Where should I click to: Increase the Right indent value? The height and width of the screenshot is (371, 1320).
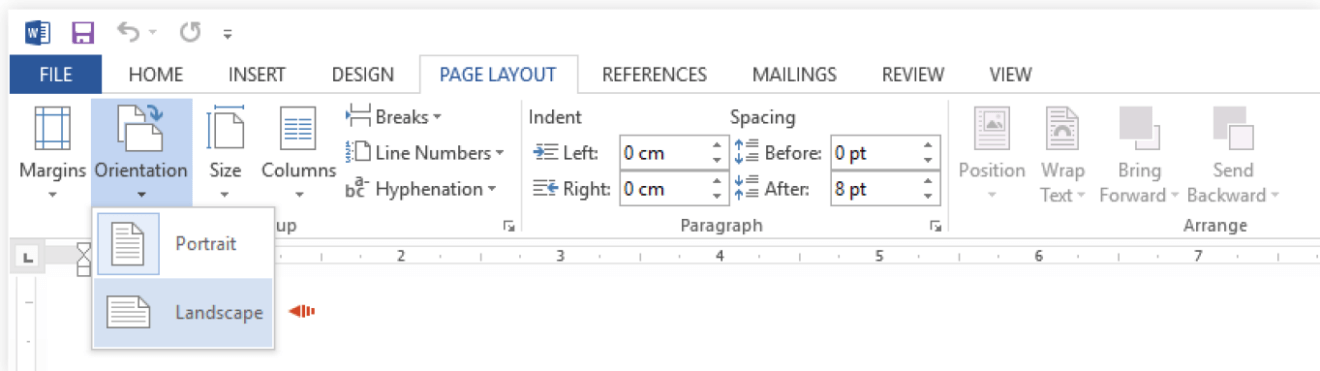717,180
